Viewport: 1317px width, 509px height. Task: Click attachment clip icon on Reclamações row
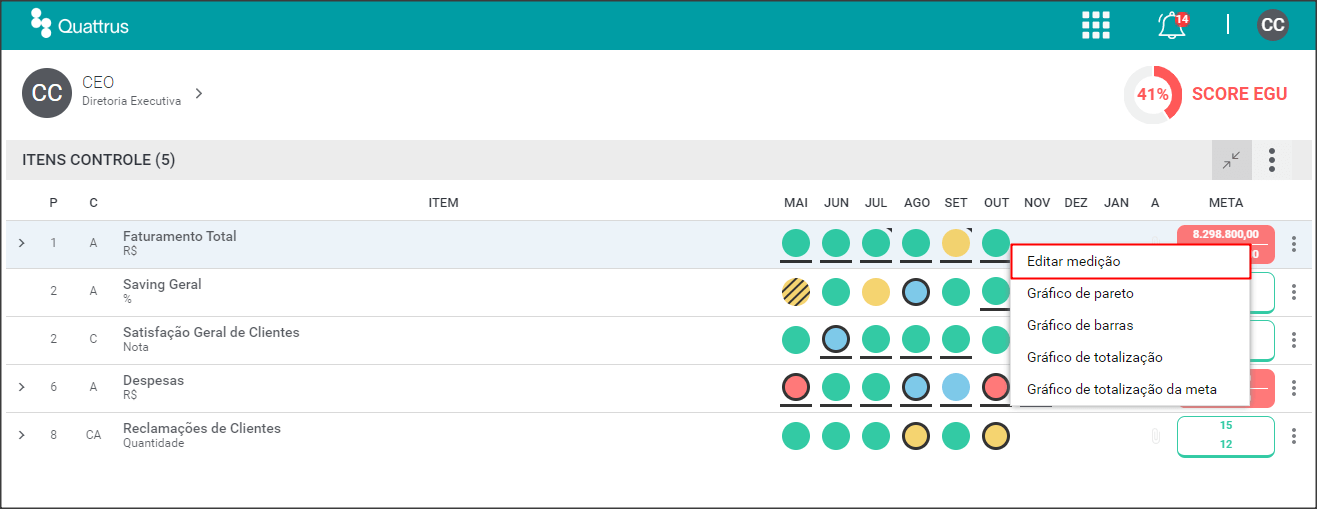(1155, 436)
